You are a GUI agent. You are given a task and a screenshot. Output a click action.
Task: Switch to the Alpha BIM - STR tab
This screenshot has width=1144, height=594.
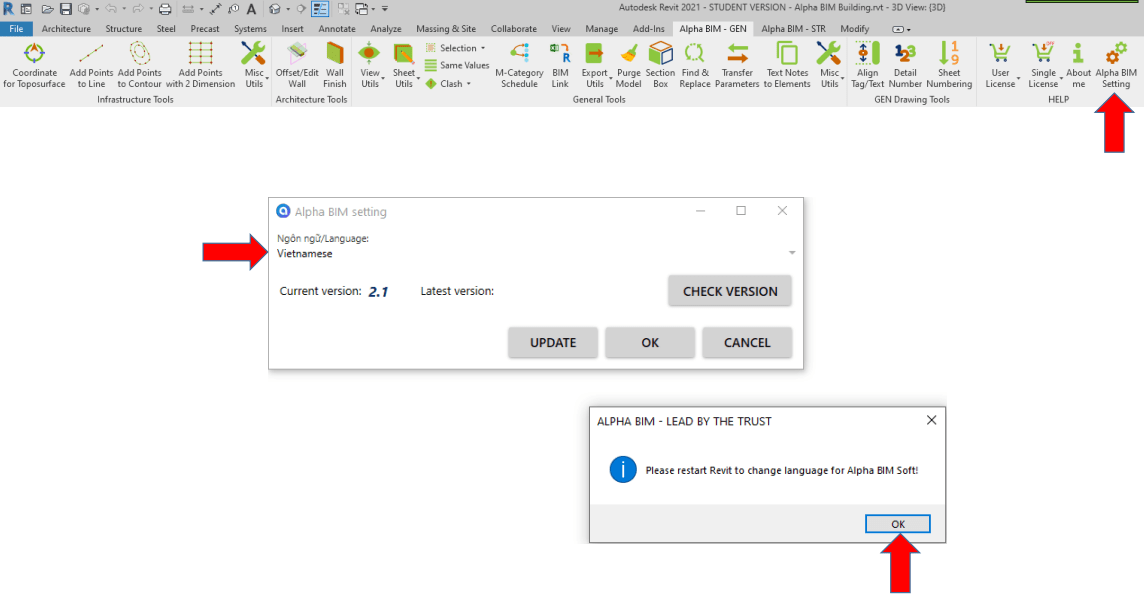tap(793, 28)
